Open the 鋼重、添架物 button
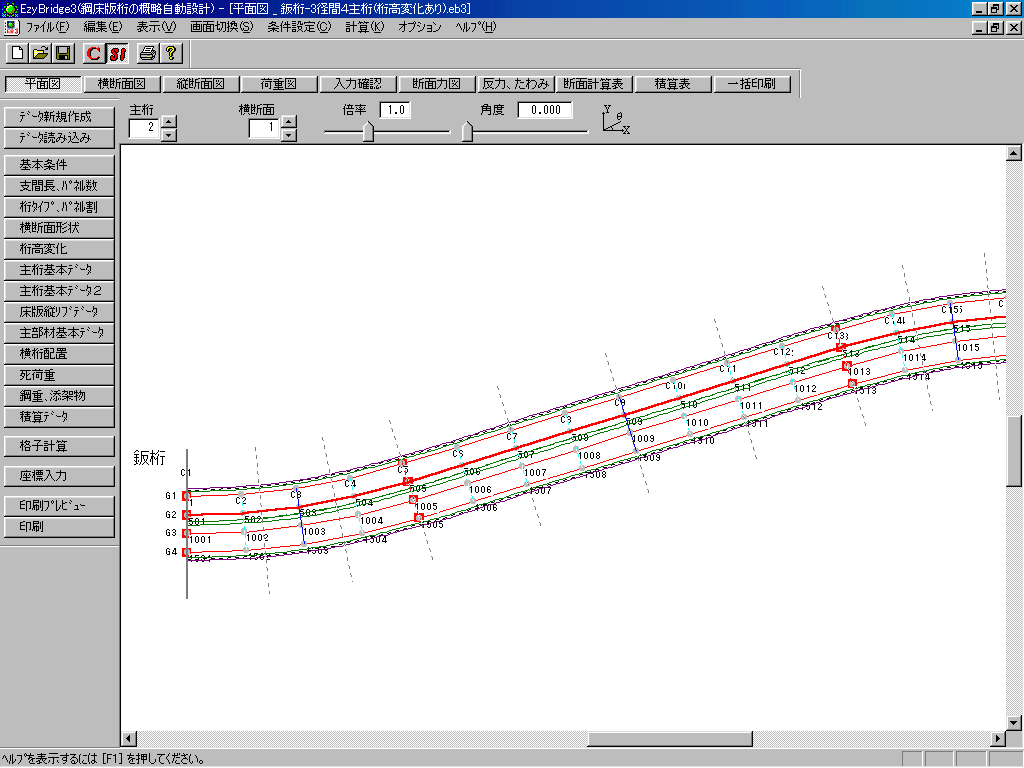Viewport: 1024px width, 768px height. (x=59, y=396)
